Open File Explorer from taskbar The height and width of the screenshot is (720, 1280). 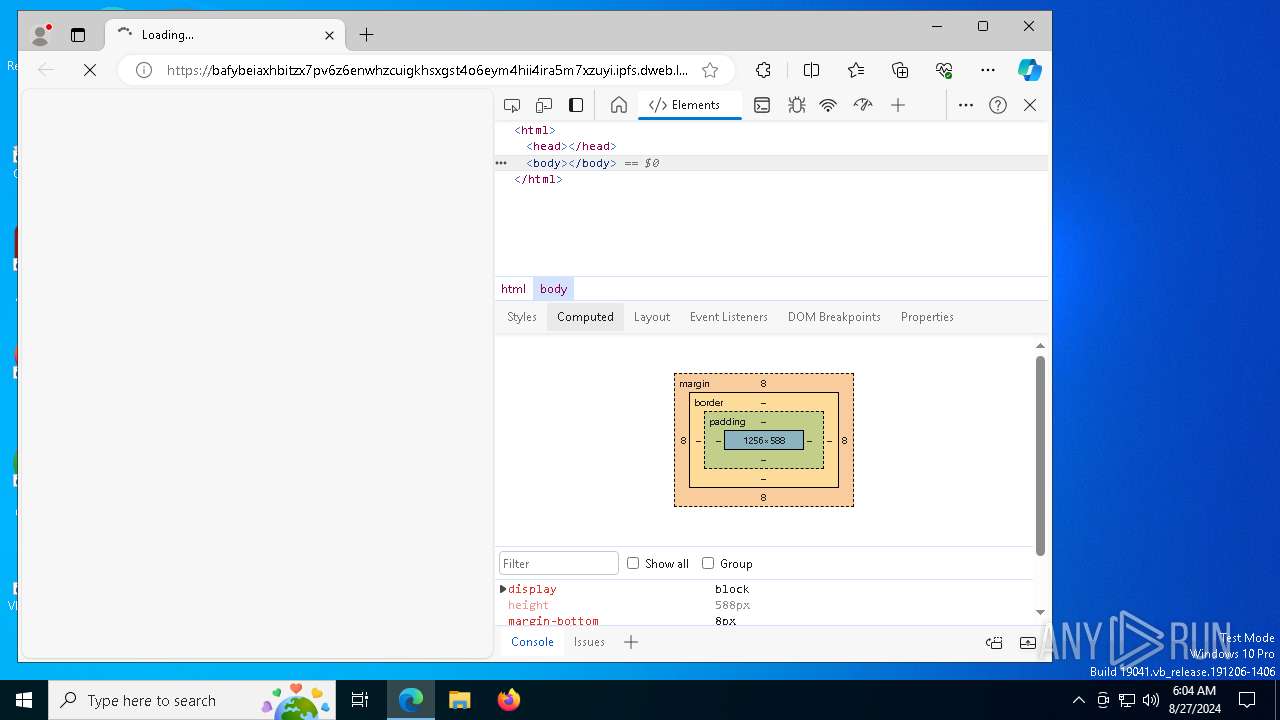point(460,700)
